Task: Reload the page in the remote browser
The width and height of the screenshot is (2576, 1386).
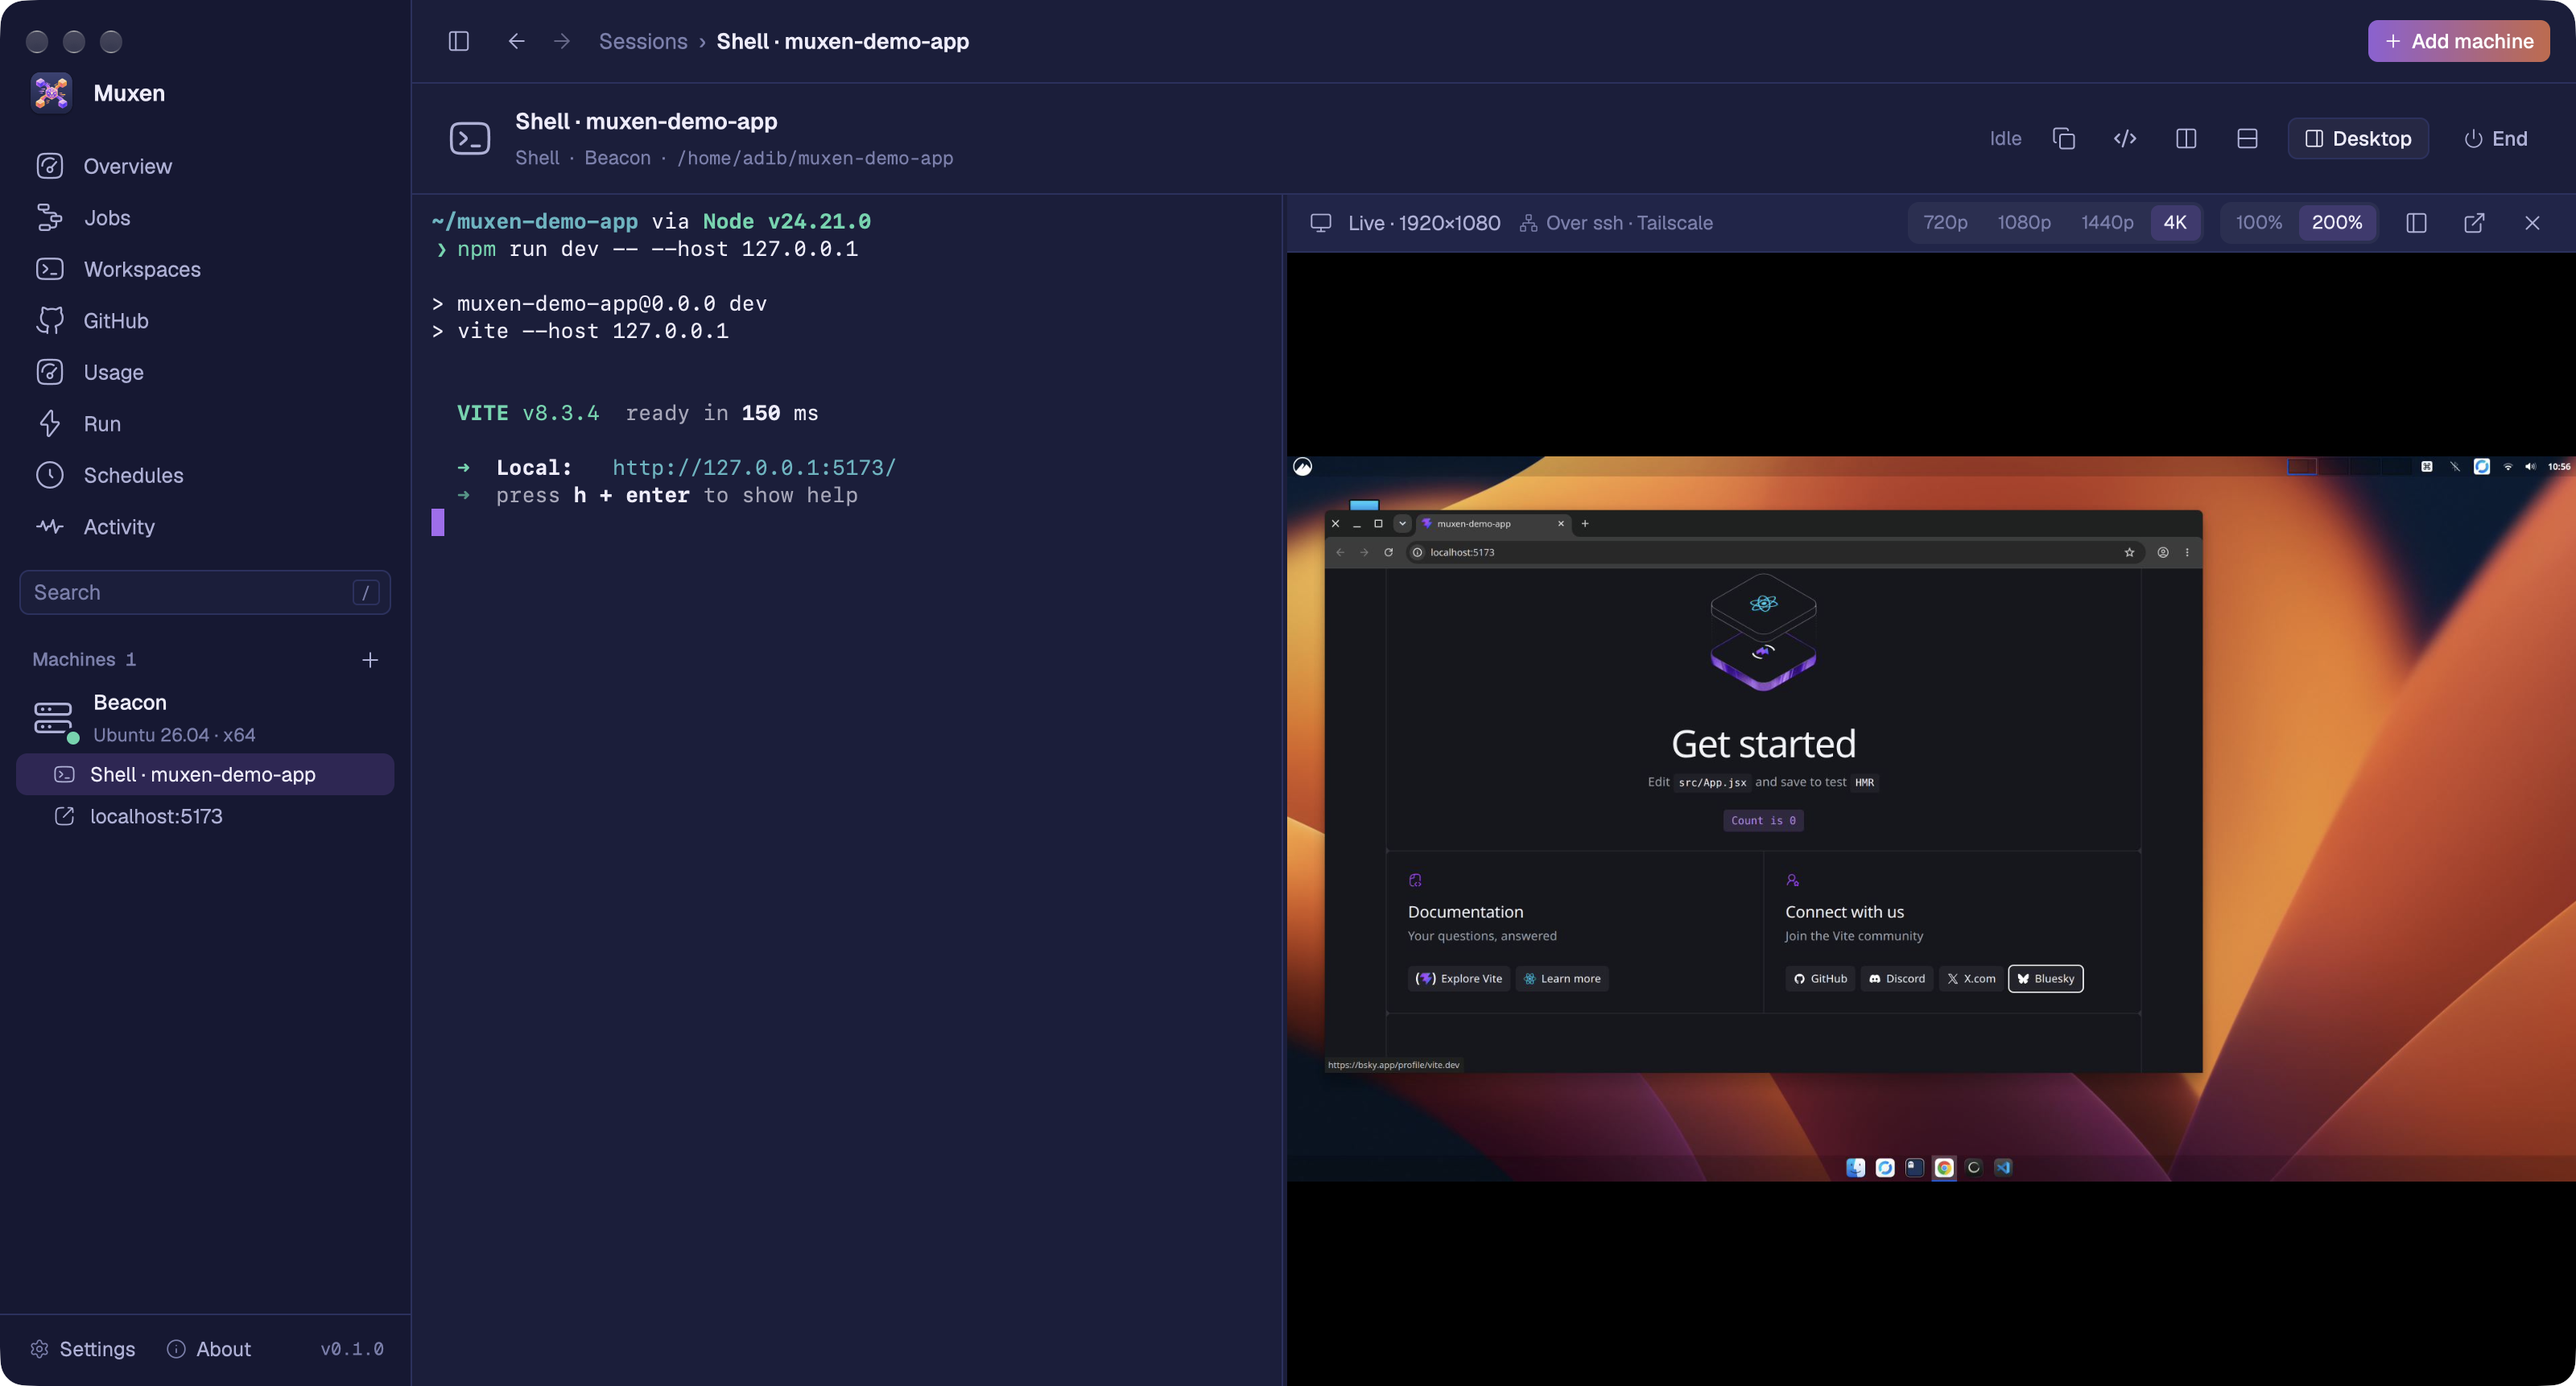Action: pyautogui.click(x=1388, y=552)
